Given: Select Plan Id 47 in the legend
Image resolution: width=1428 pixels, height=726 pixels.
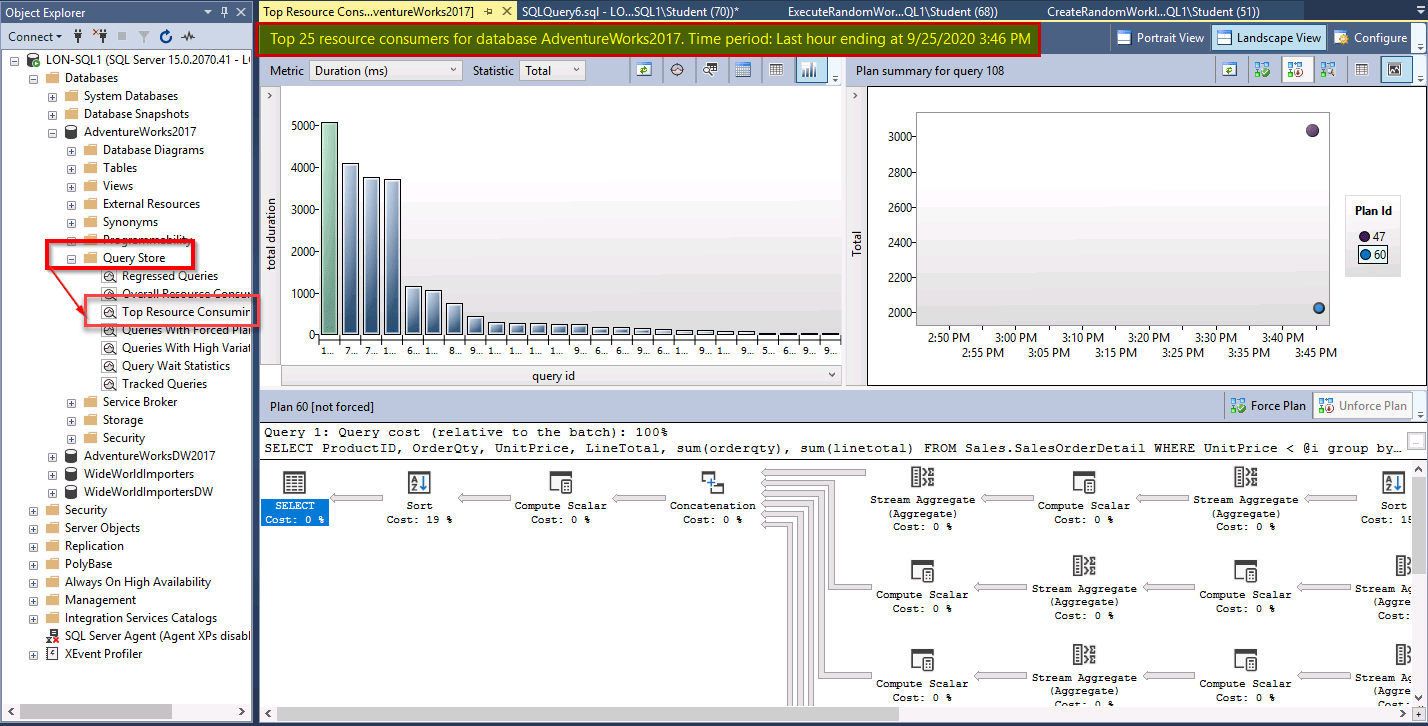Looking at the screenshot, I should [x=1369, y=236].
